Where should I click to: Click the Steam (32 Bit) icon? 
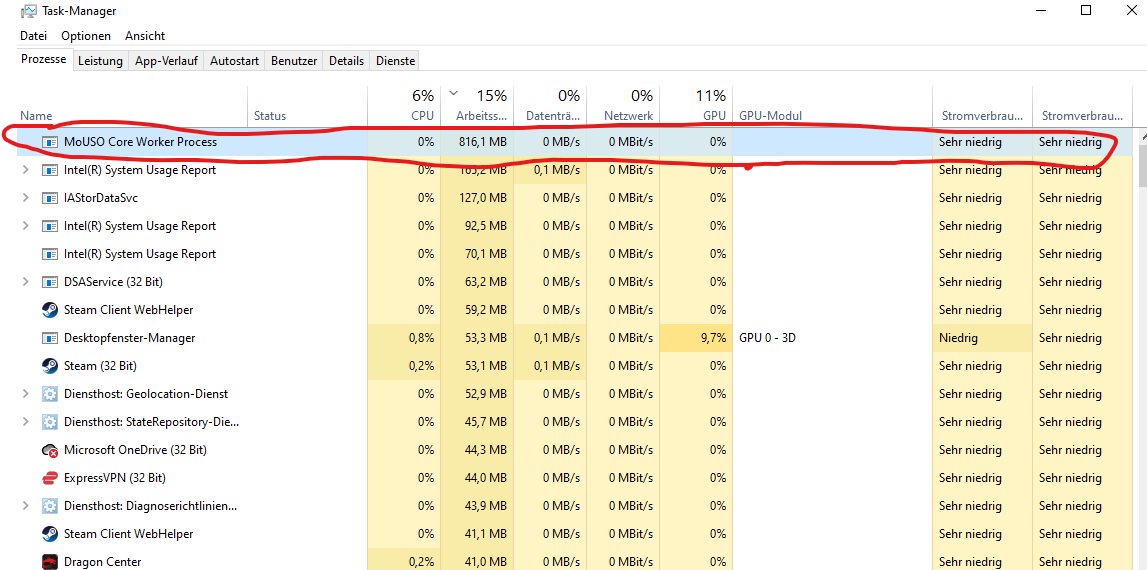click(50, 366)
